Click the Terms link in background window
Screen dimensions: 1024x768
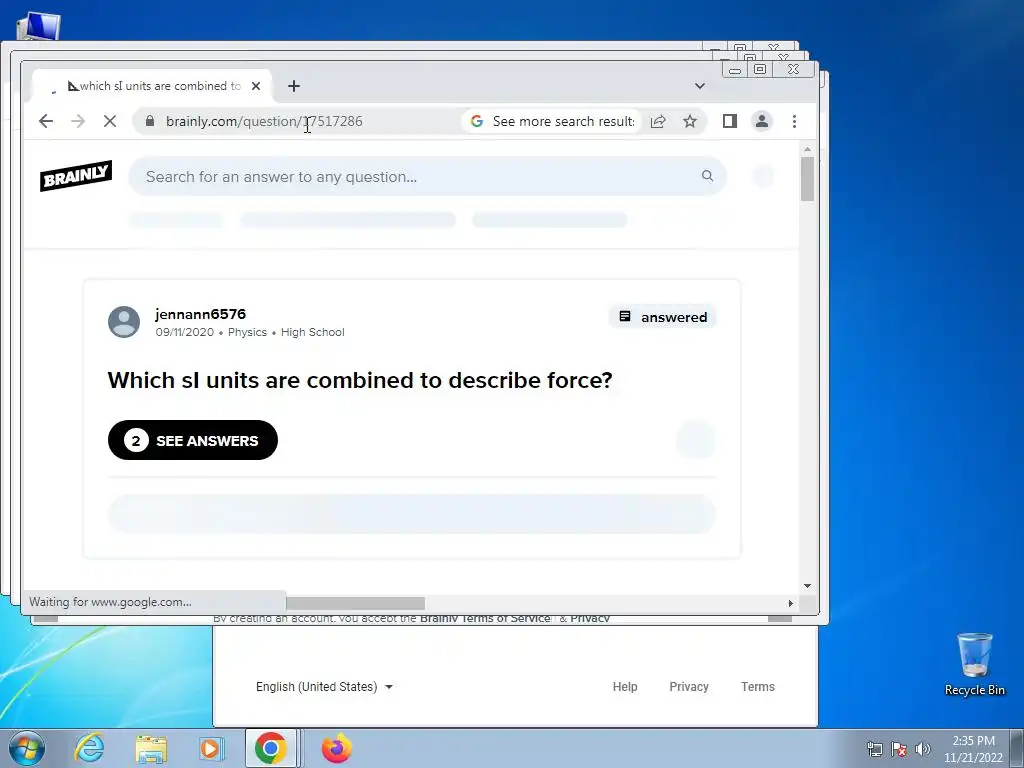tap(758, 686)
